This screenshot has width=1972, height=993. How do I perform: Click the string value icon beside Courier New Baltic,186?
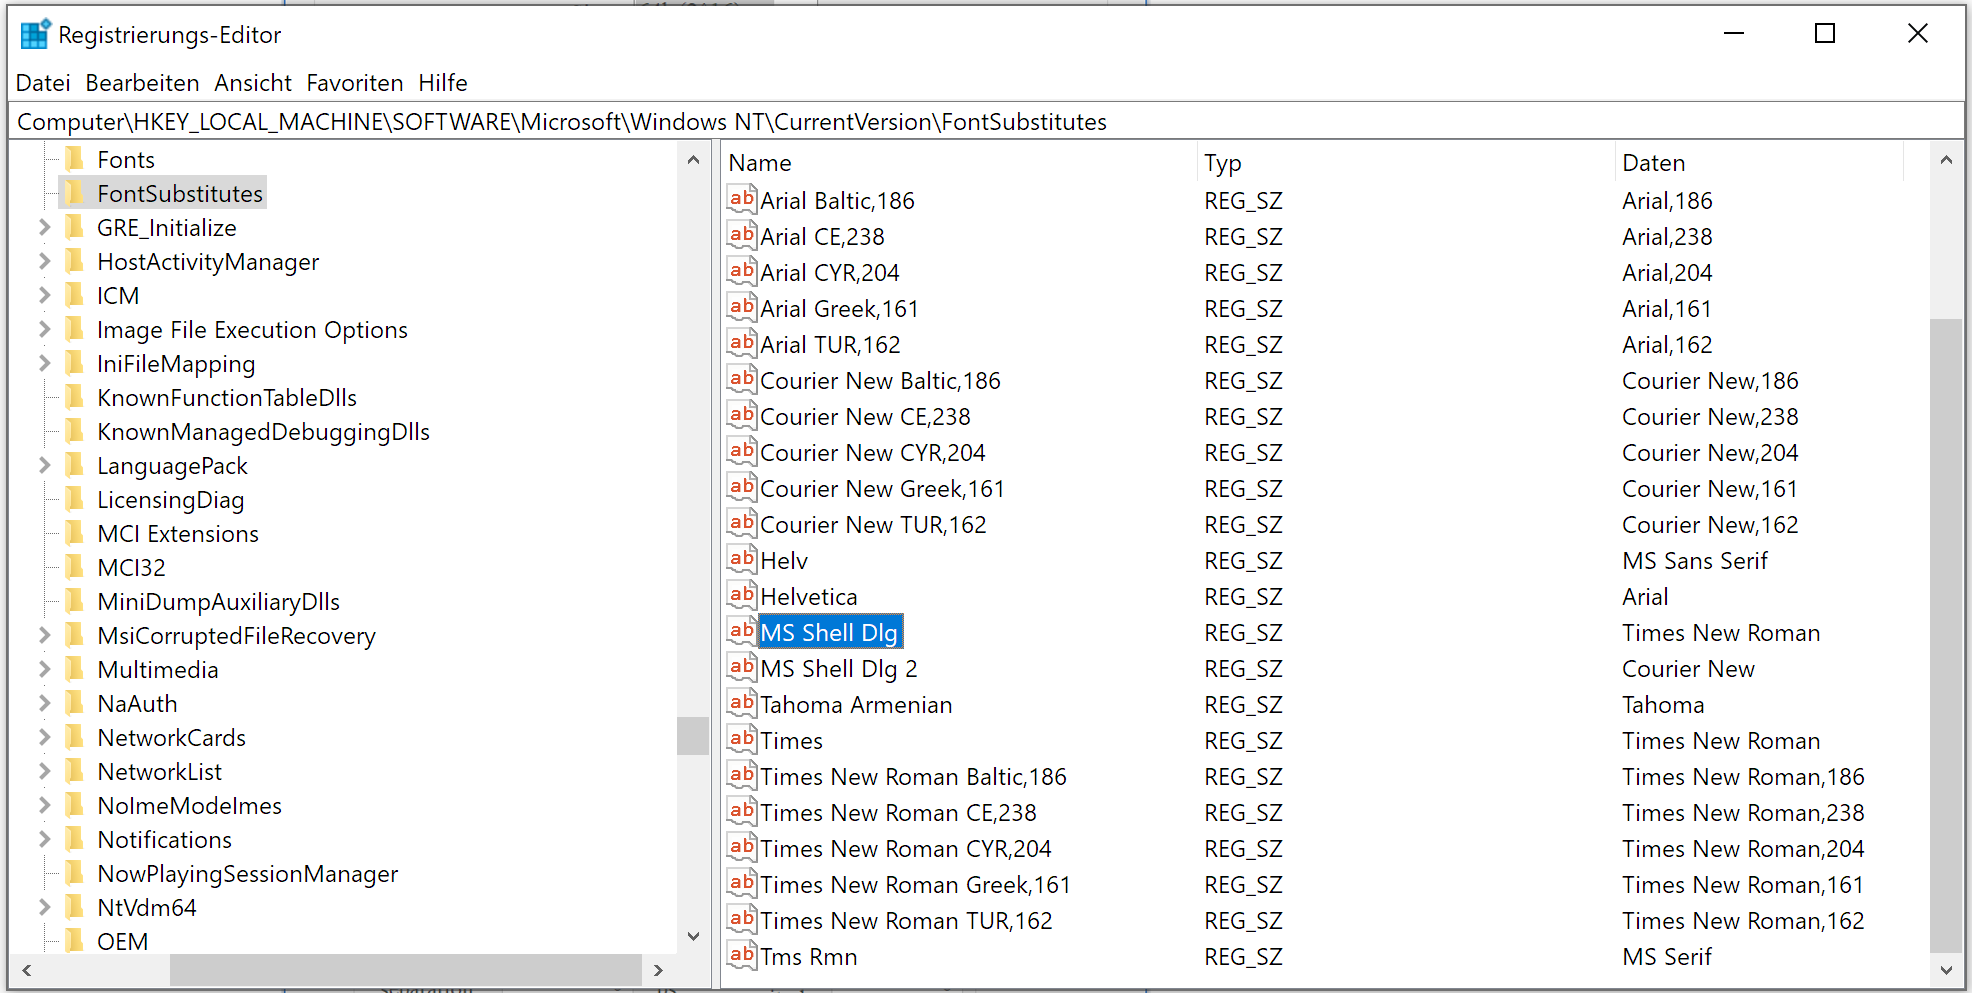(742, 380)
